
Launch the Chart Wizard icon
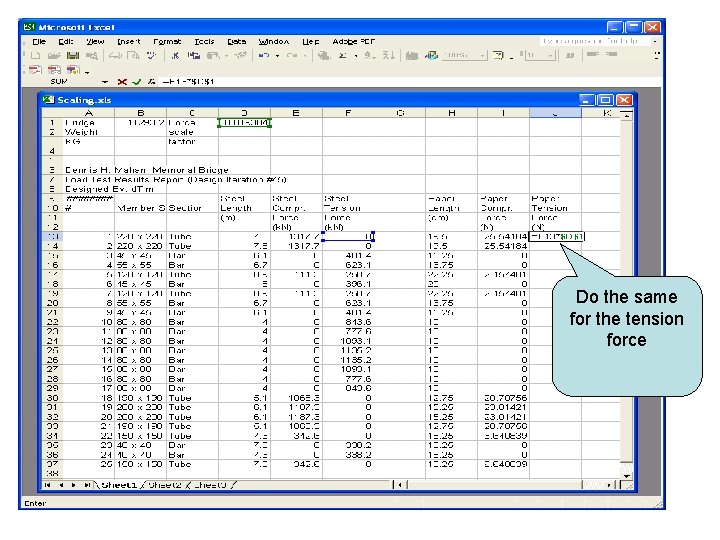pyautogui.click(x=412, y=56)
